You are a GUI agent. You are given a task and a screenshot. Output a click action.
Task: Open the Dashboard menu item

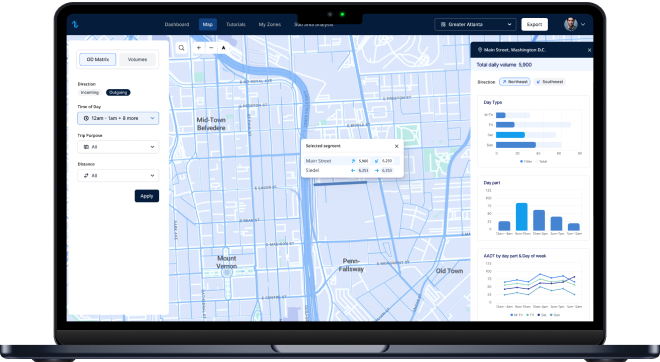point(177,24)
